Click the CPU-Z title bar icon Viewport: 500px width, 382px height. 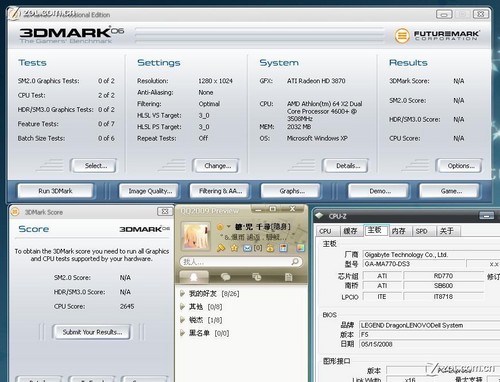coord(319,216)
